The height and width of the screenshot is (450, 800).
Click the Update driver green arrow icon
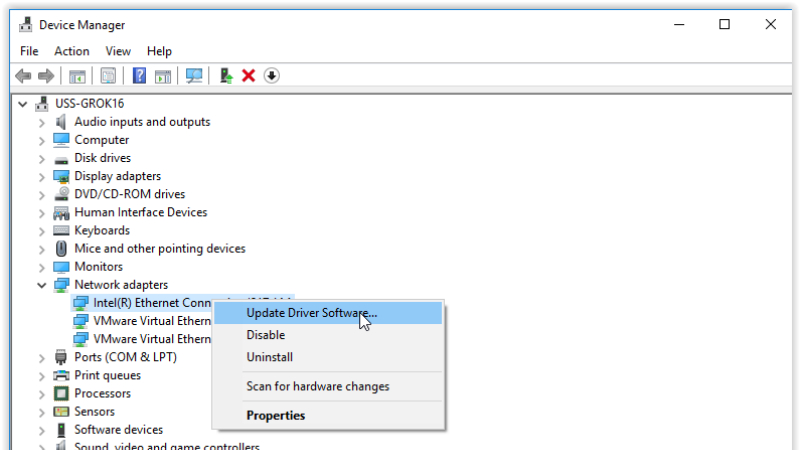click(x=226, y=76)
